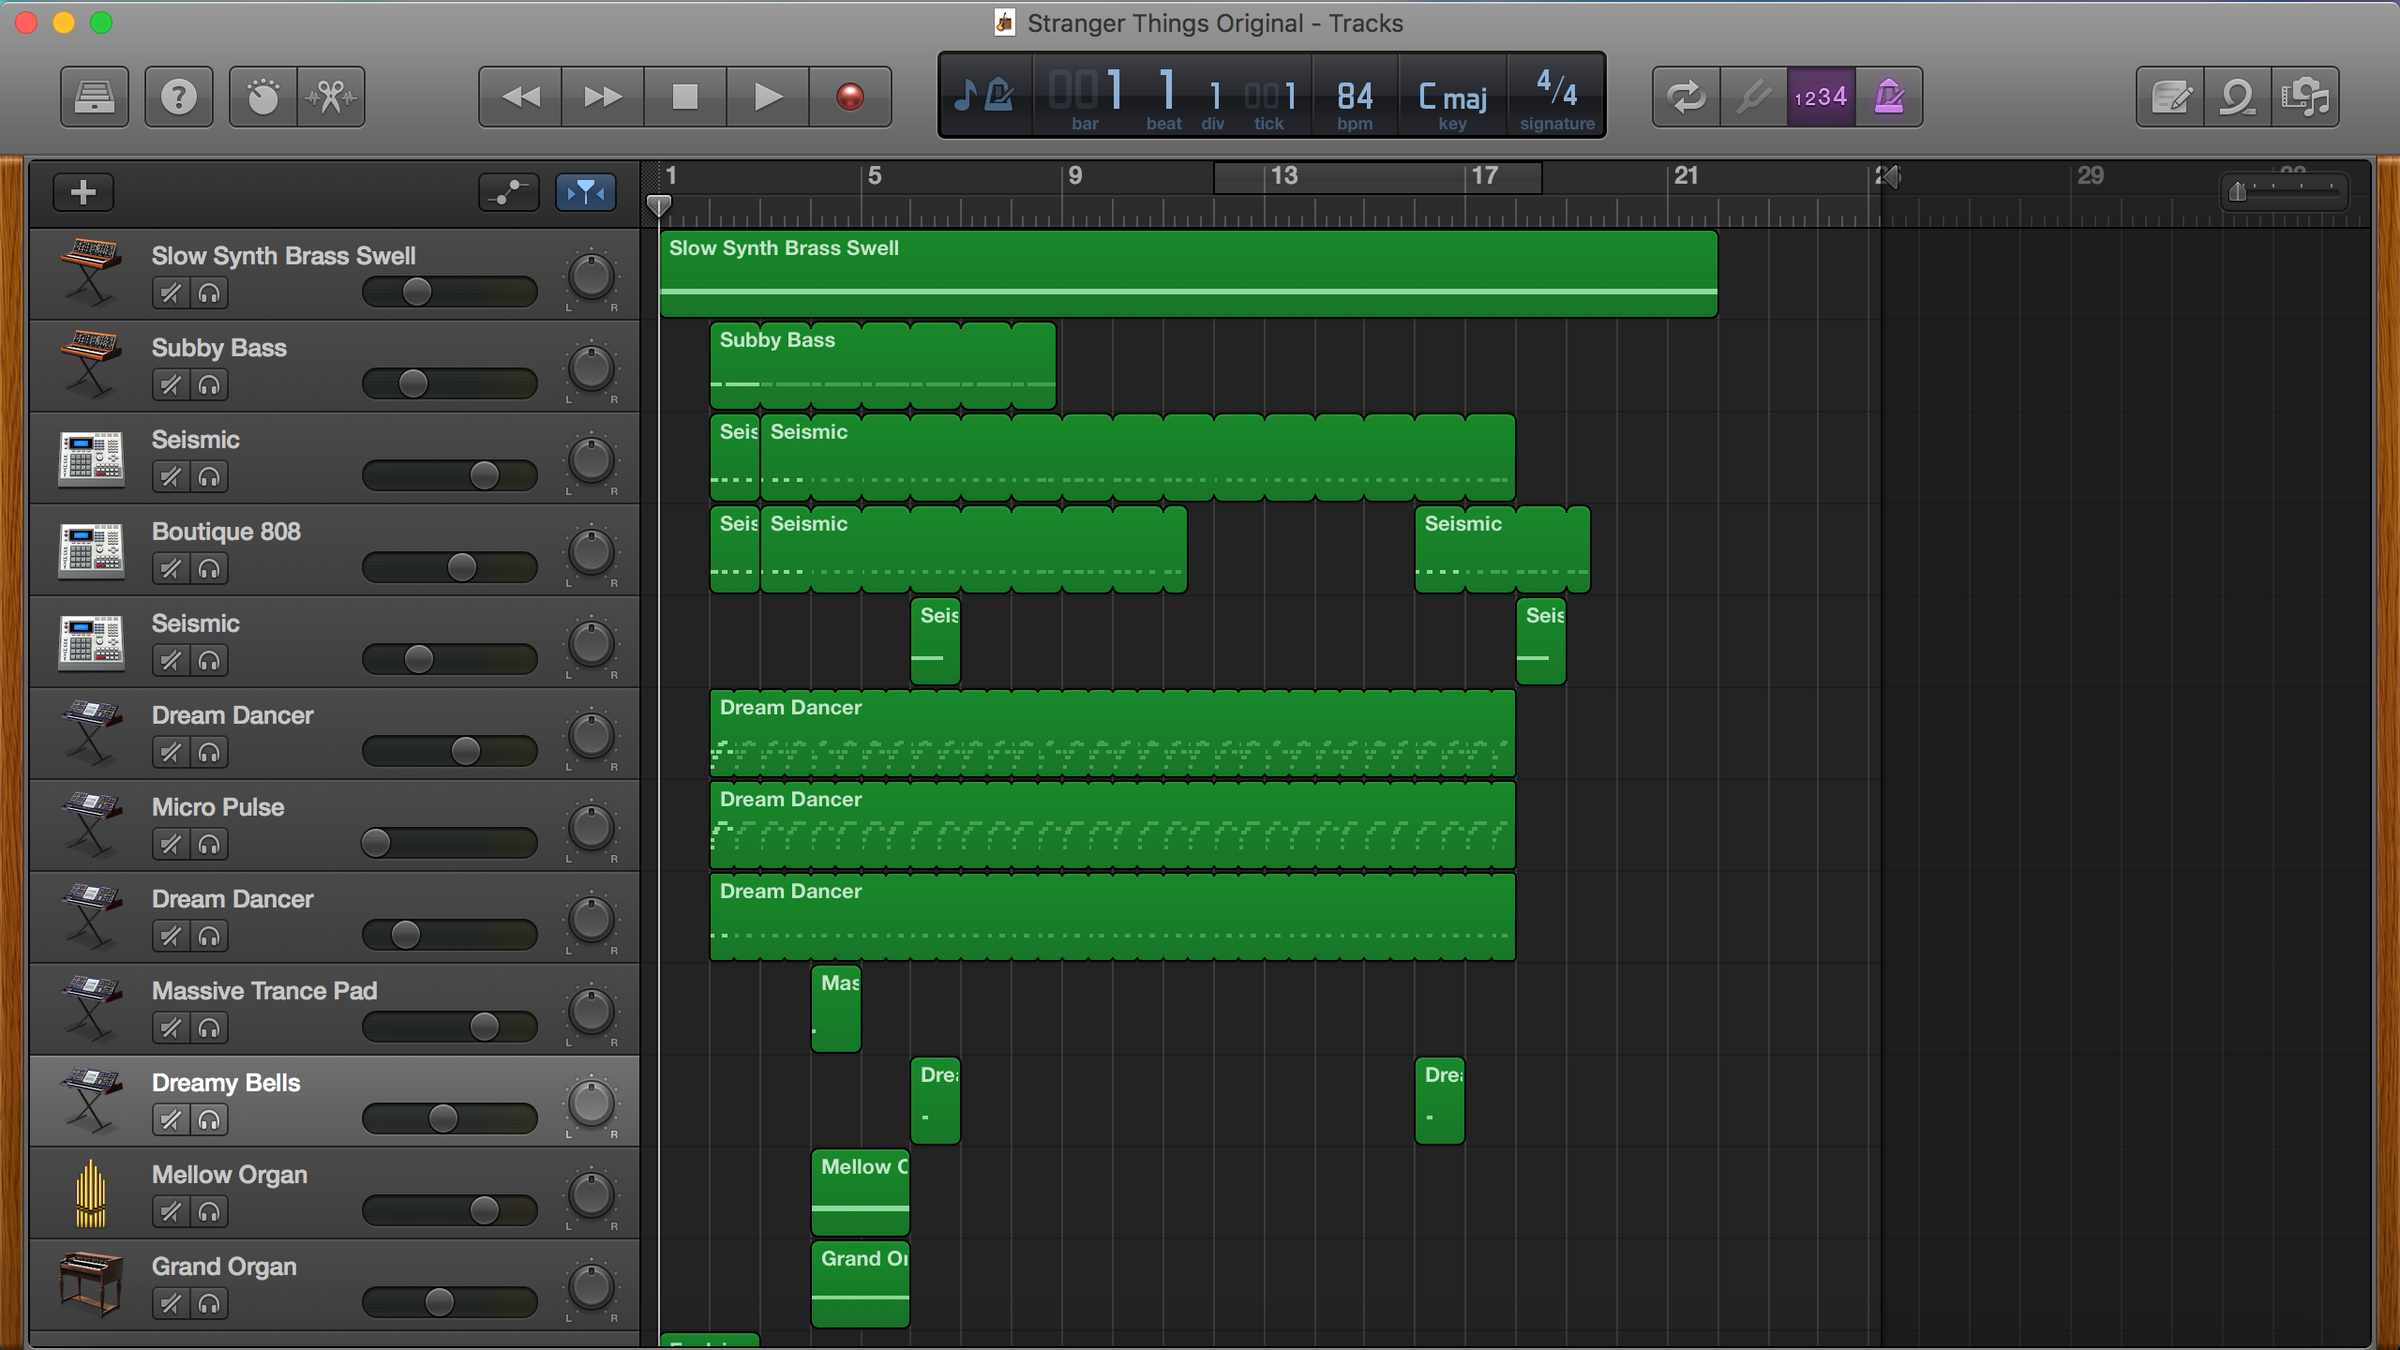The width and height of the screenshot is (2400, 1350).
Task: Fast forward the playhead
Action: (602, 97)
